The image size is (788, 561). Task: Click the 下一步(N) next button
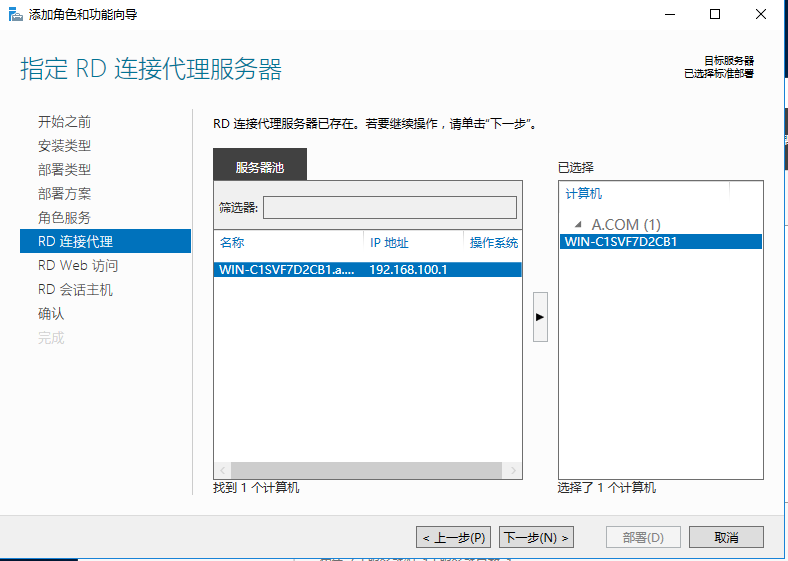(x=537, y=537)
